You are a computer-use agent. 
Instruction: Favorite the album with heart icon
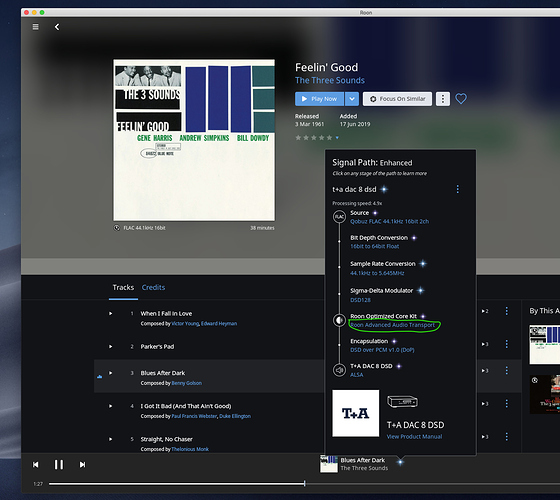coord(461,99)
